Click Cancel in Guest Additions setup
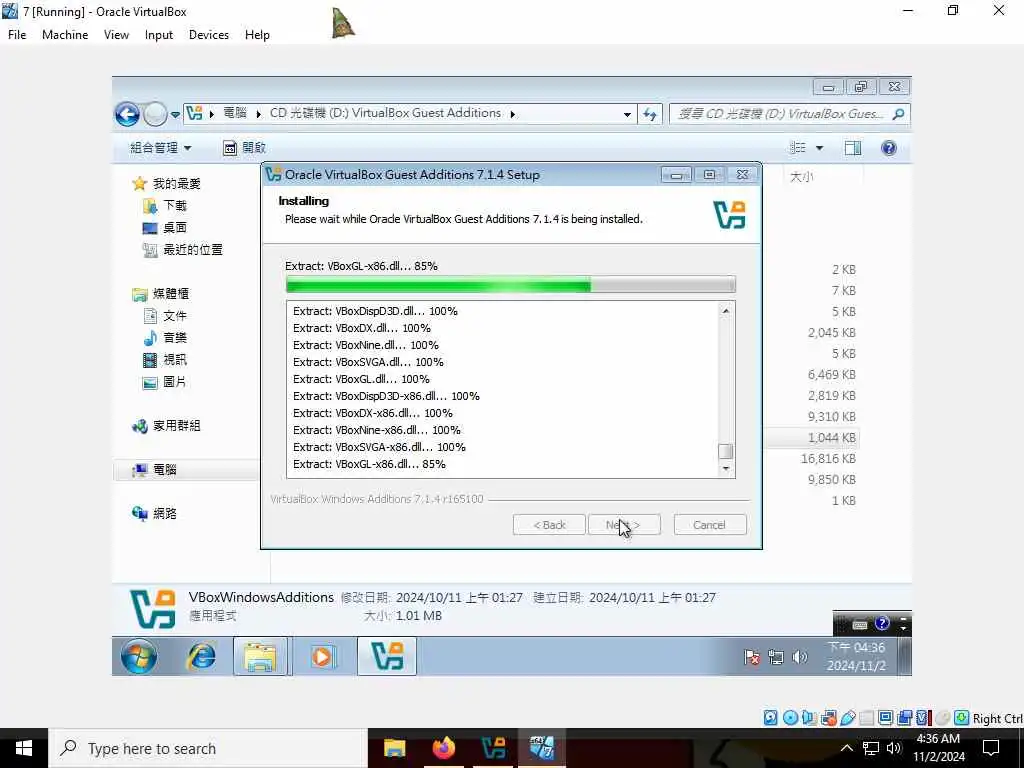The height and width of the screenshot is (768, 1024). (x=710, y=524)
